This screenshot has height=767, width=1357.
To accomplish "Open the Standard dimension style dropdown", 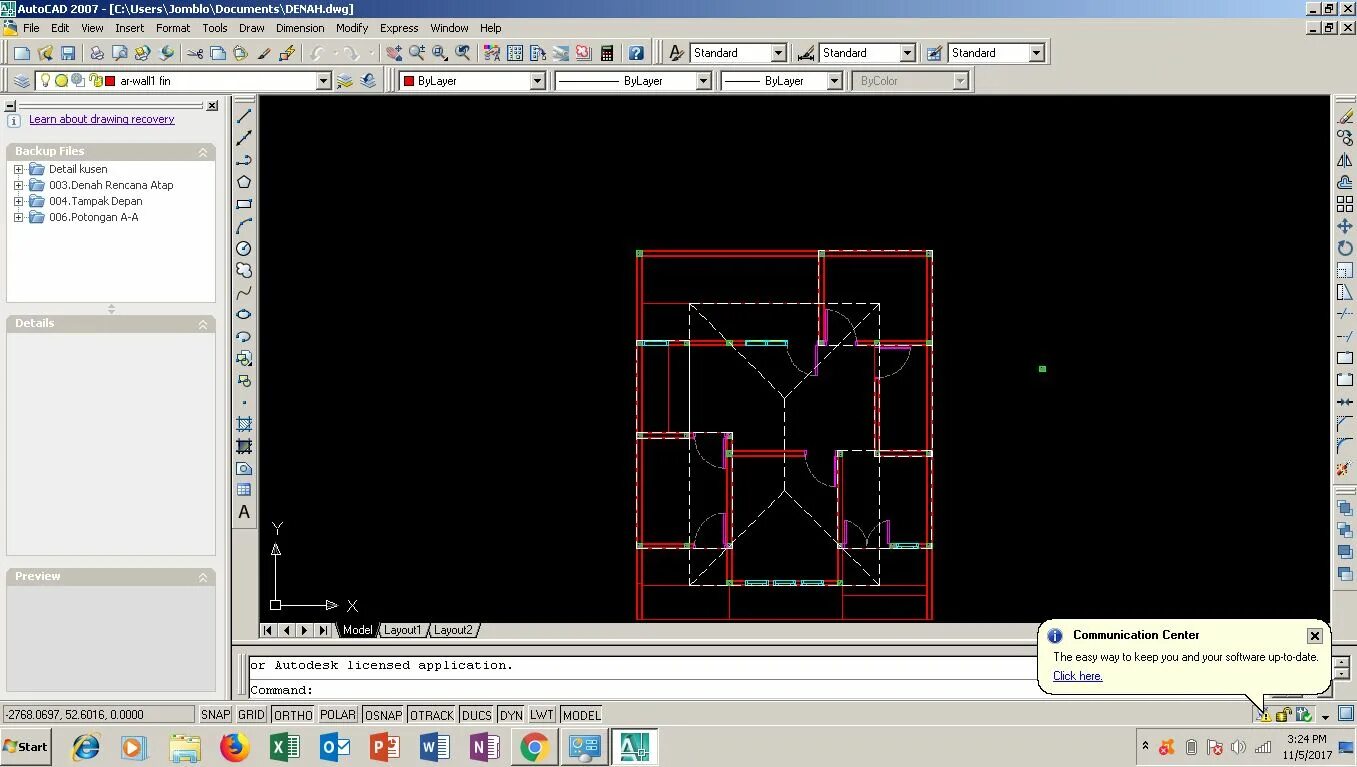I will (x=907, y=53).
